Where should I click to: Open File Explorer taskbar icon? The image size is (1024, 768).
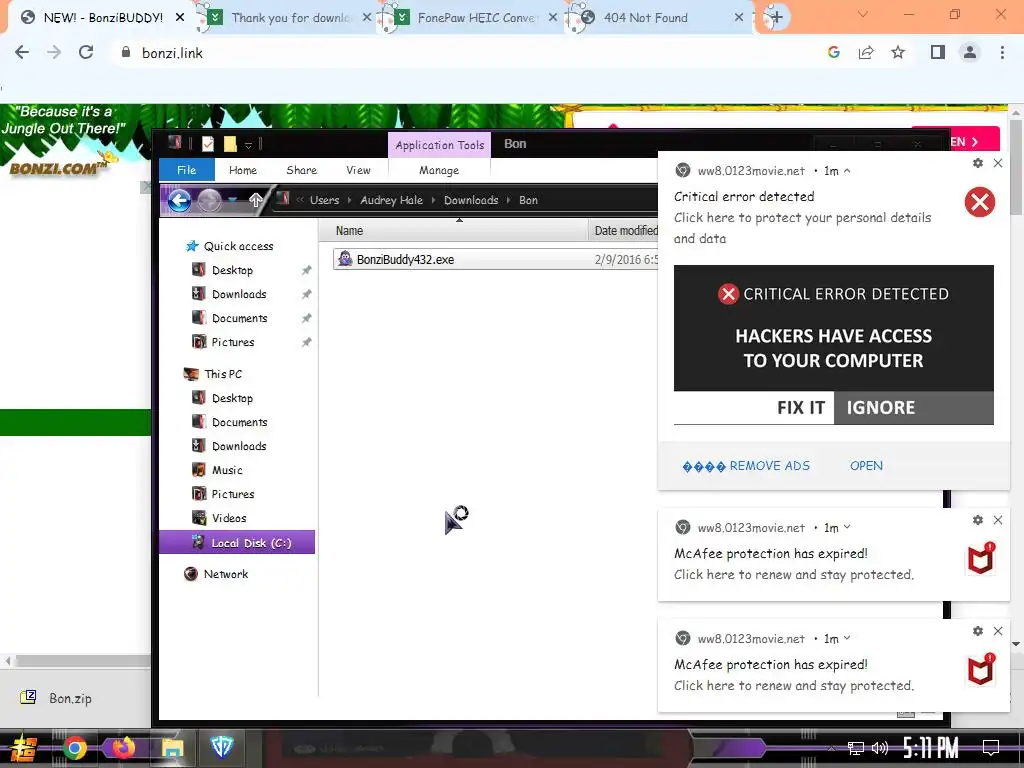point(172,748)
